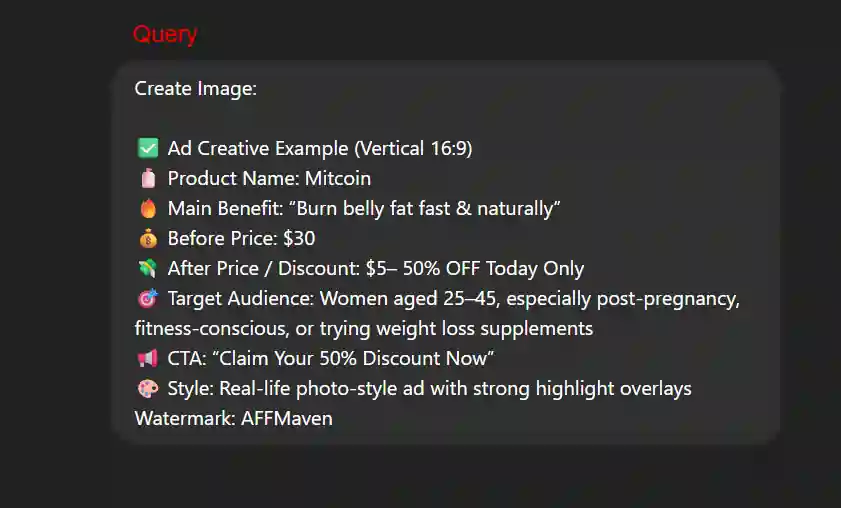Click the flying money emoji beside After Price
The image size is (841, 508).
click(x=147, y=269)
